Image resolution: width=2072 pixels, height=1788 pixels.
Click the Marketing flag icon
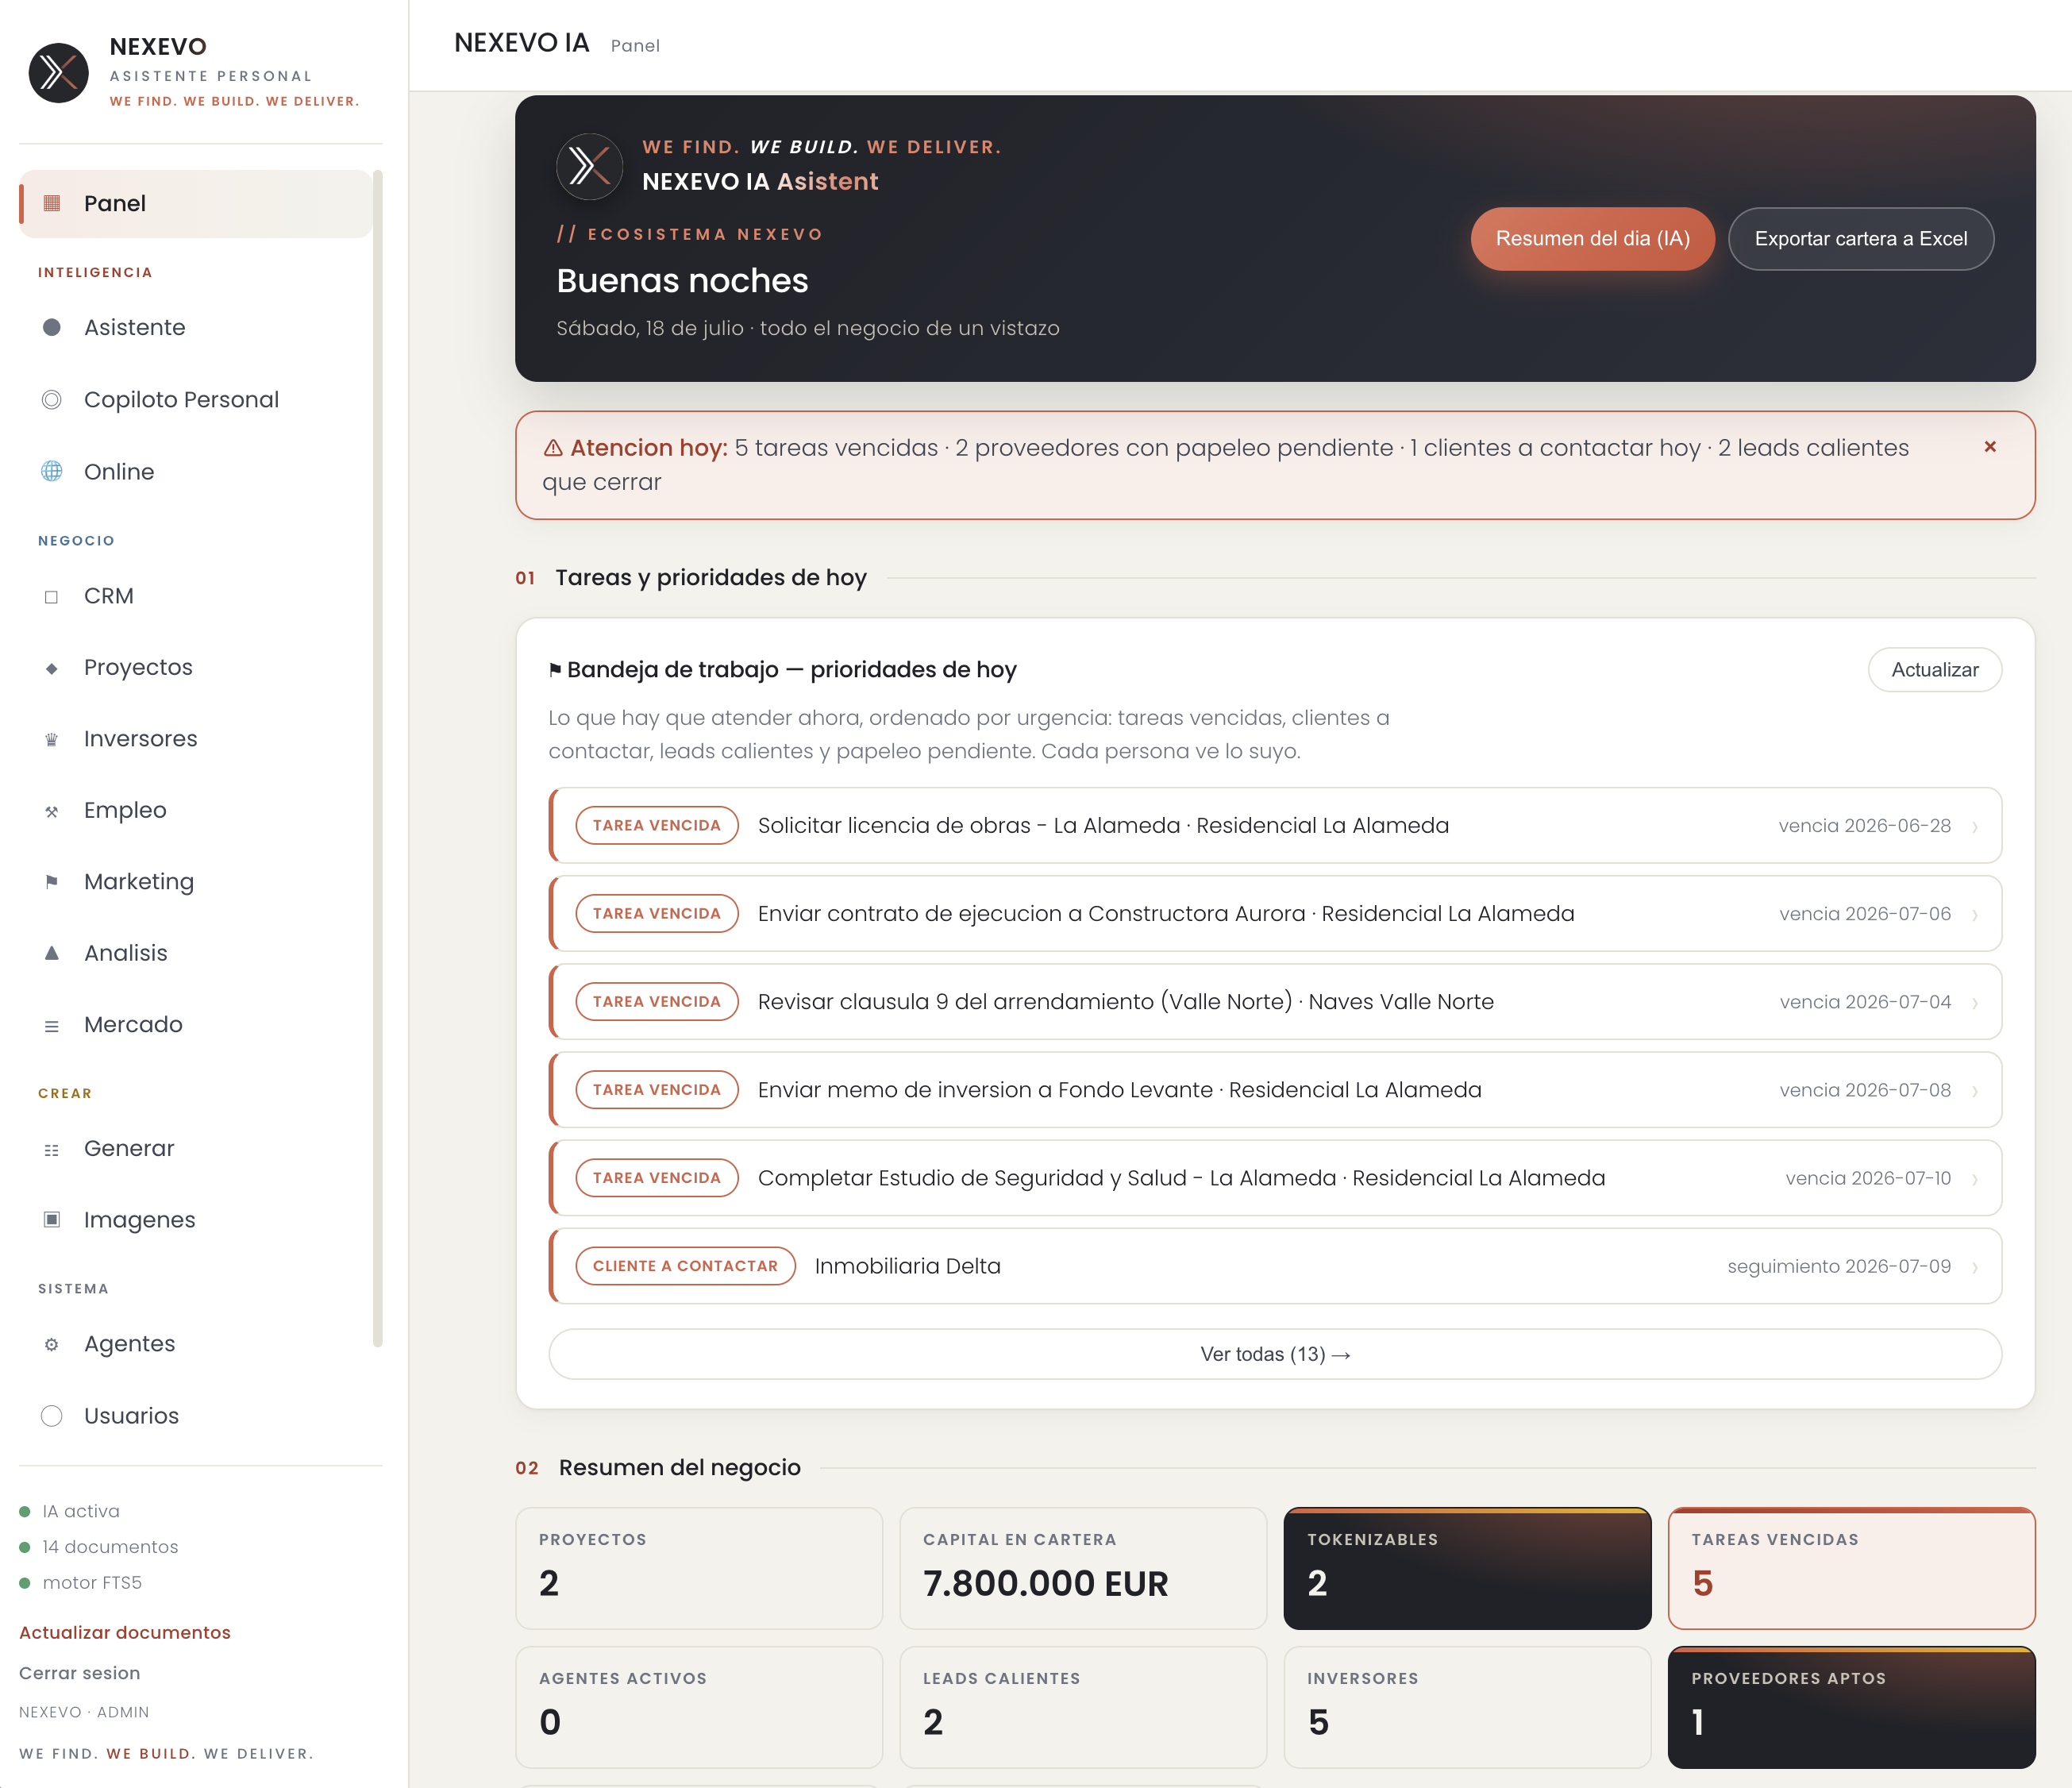point(52,882)
